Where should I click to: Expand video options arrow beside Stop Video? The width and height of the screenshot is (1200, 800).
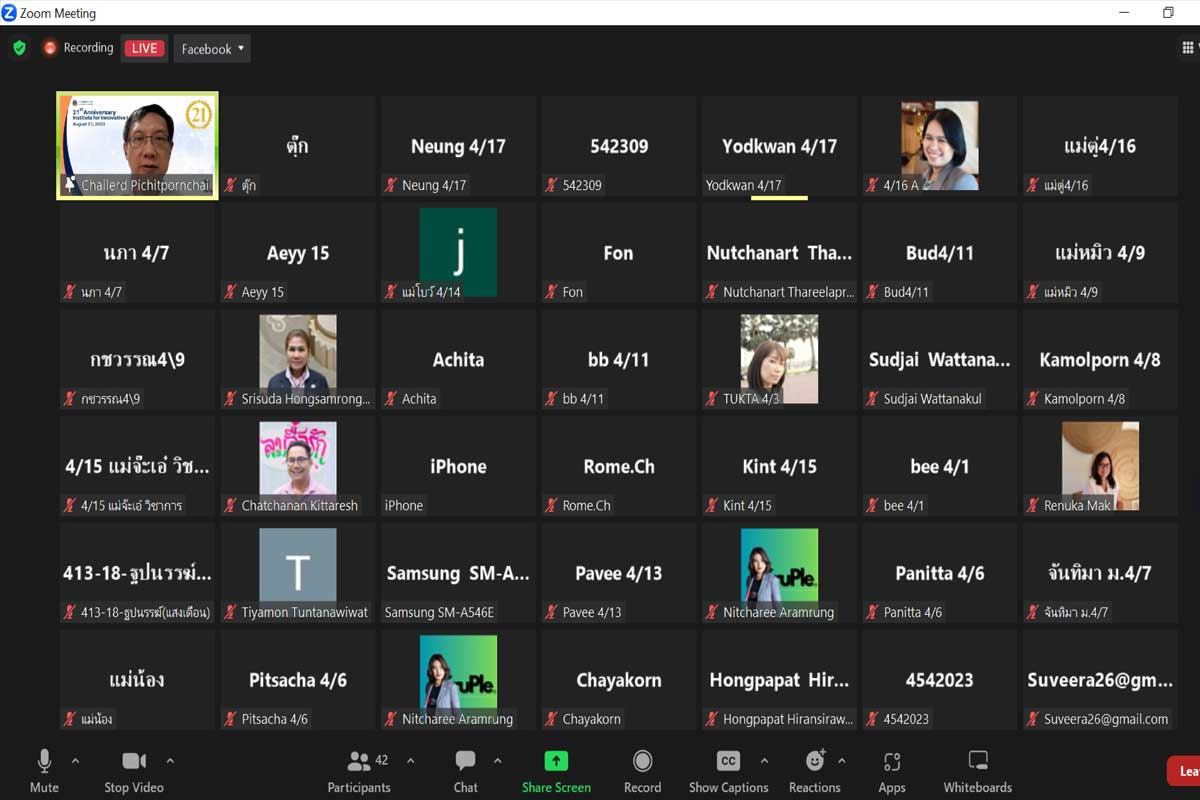click(170, 761)
